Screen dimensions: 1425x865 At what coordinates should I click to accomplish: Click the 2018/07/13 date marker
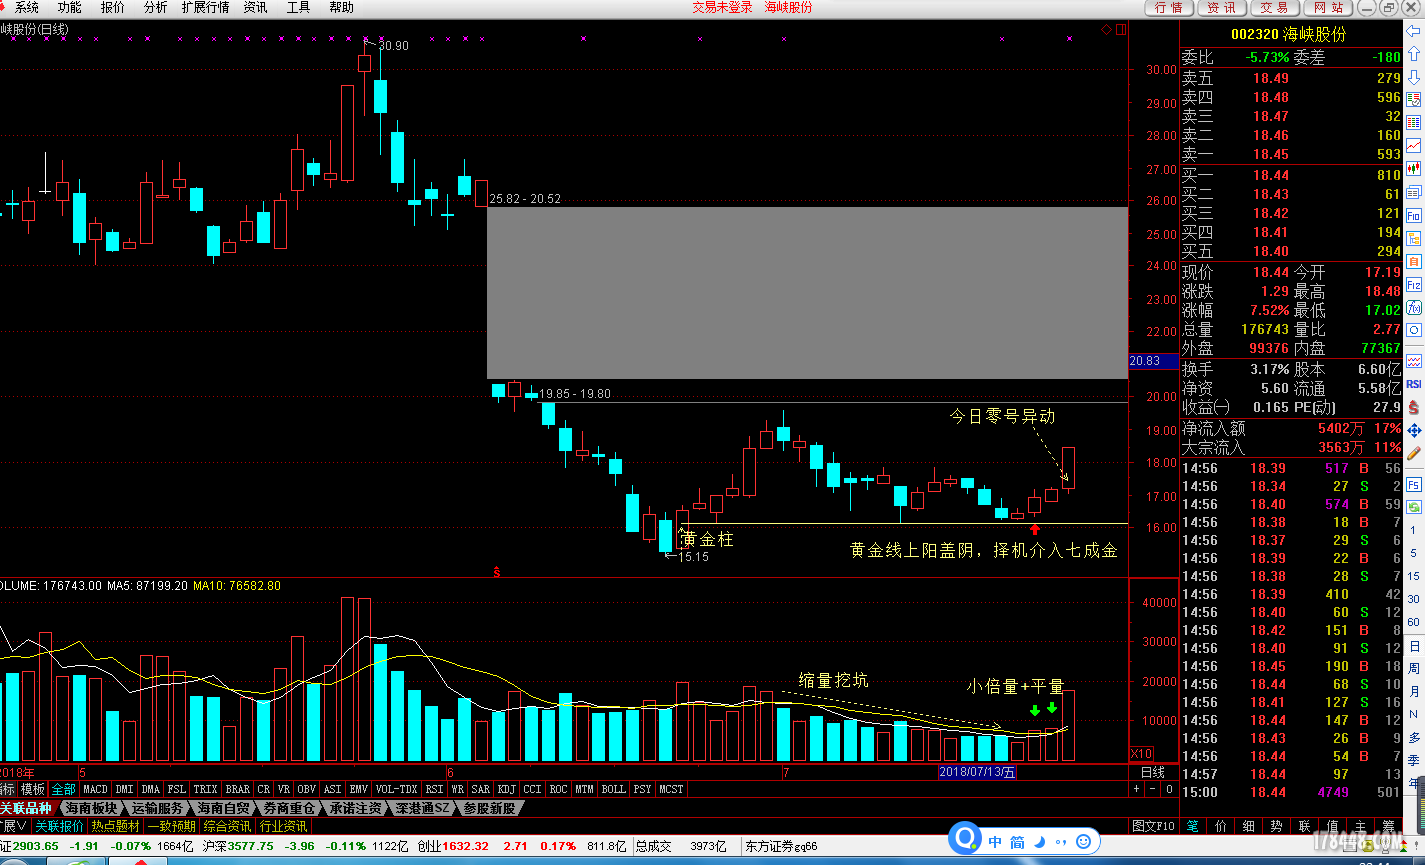point(977,772)
